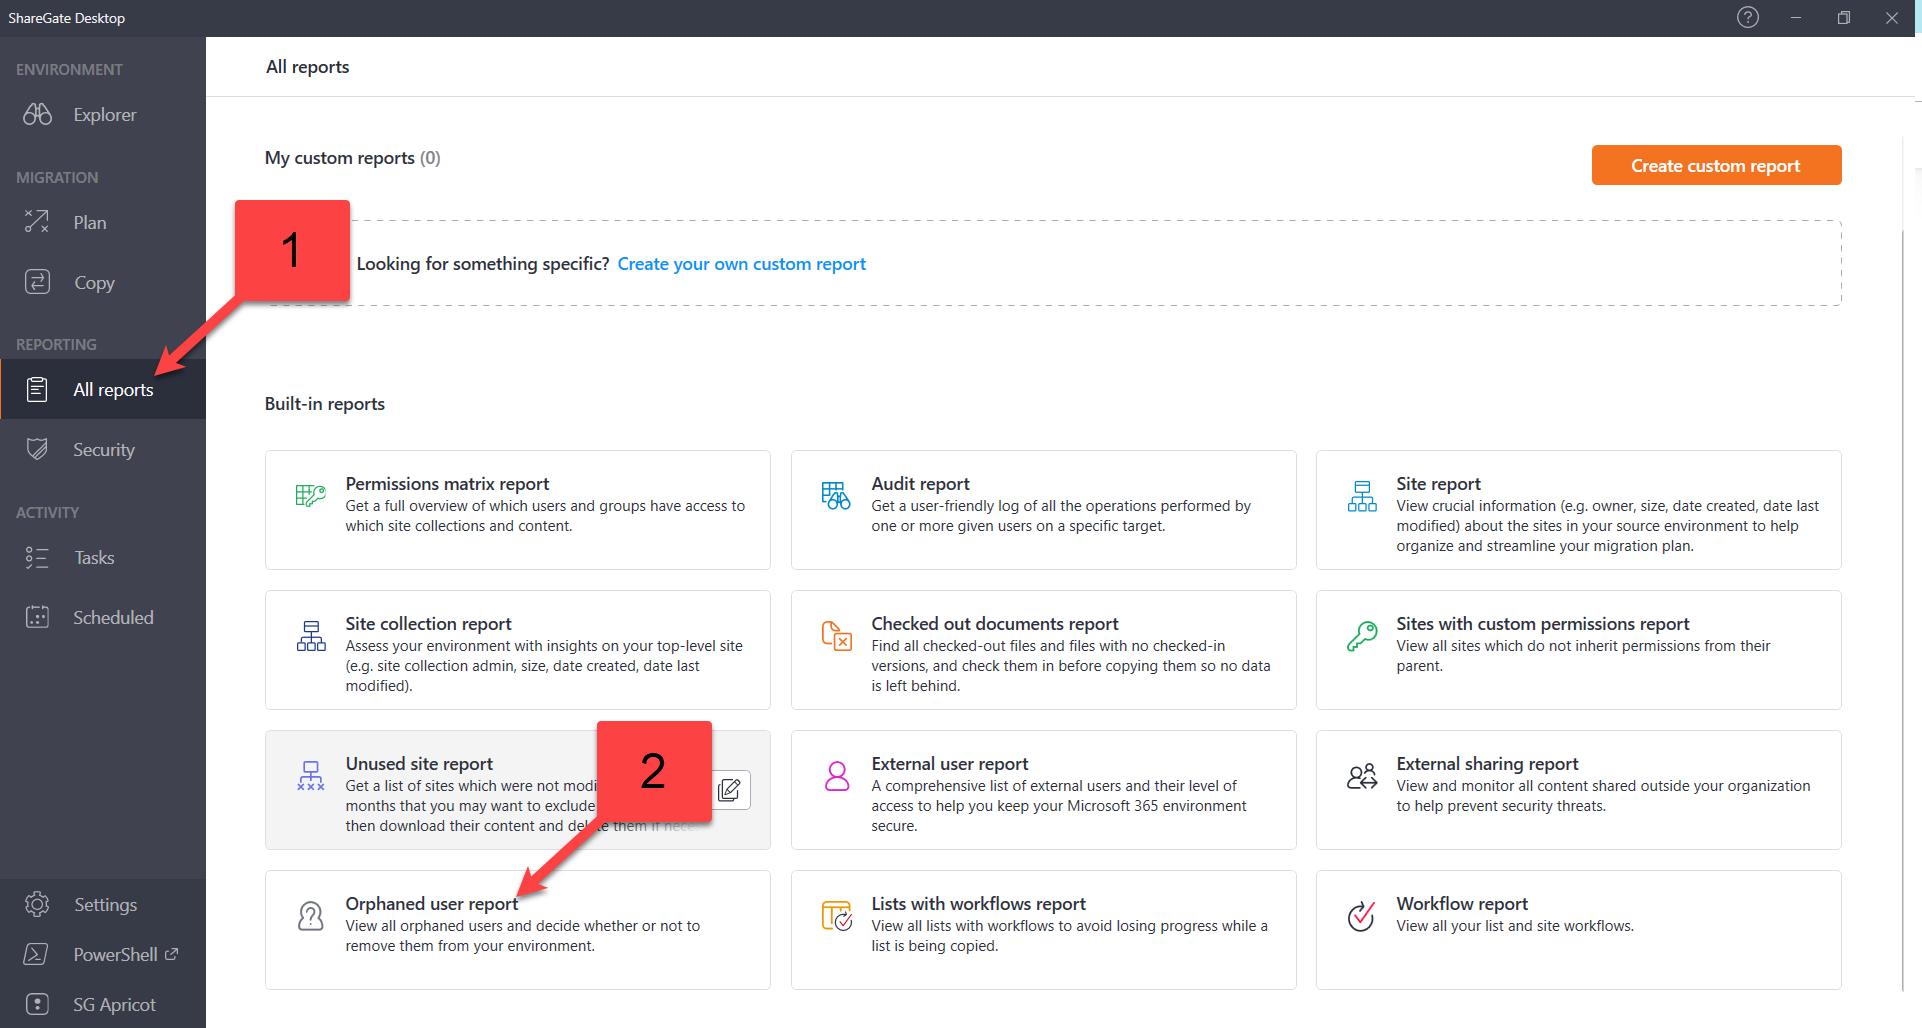Click the vertical scrollbar on the right

pos(1903,600)
